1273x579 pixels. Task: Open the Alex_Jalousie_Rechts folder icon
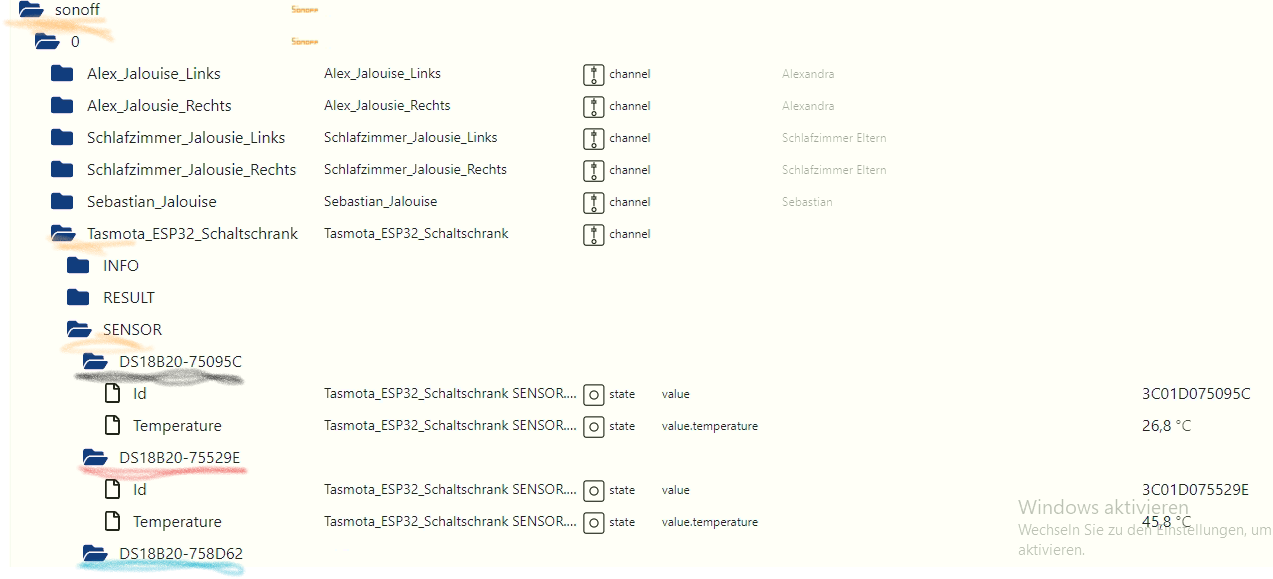point(63,106)
